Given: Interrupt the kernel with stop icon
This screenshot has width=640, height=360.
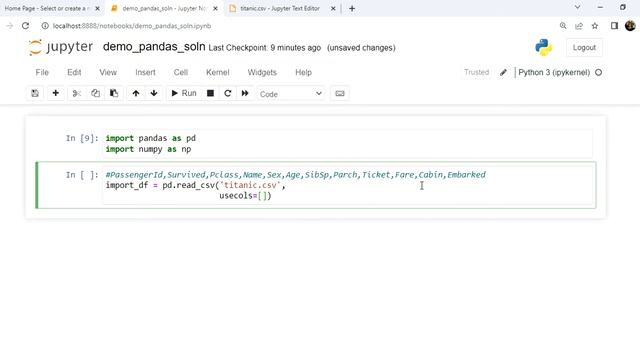Looking at the screenshot, I should click(210, 93).
